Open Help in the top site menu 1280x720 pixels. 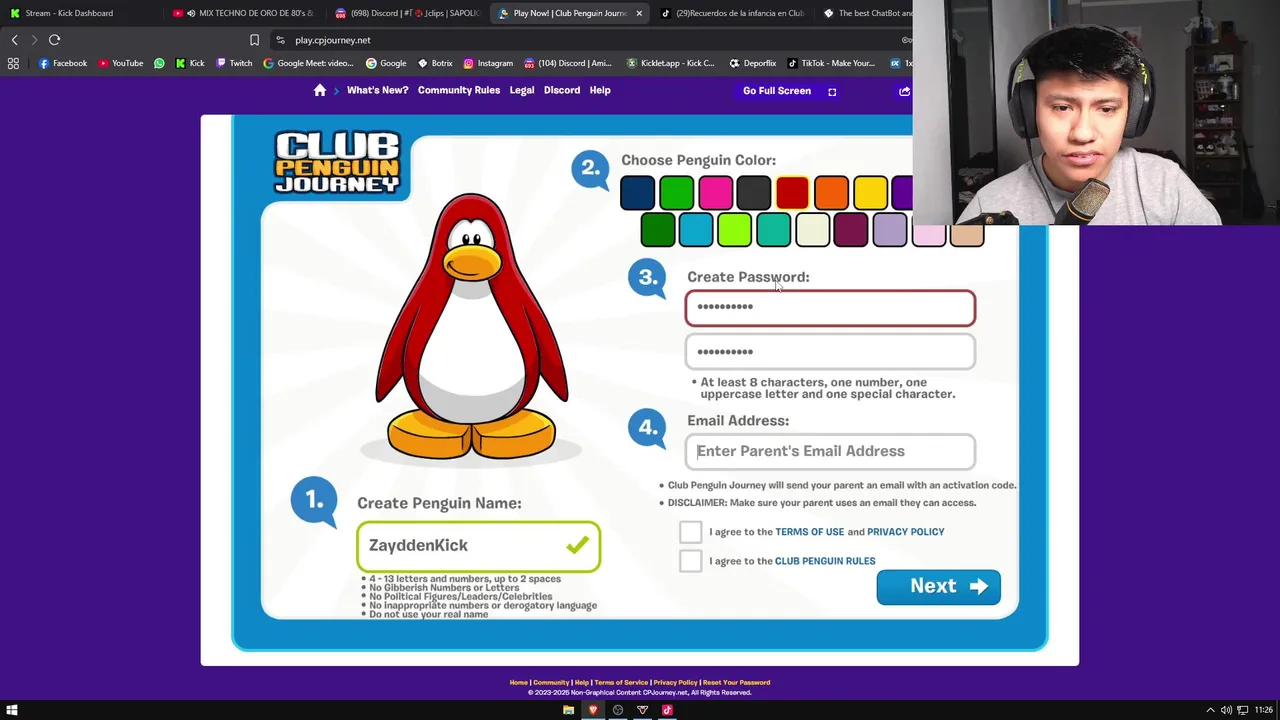[600, 90]
